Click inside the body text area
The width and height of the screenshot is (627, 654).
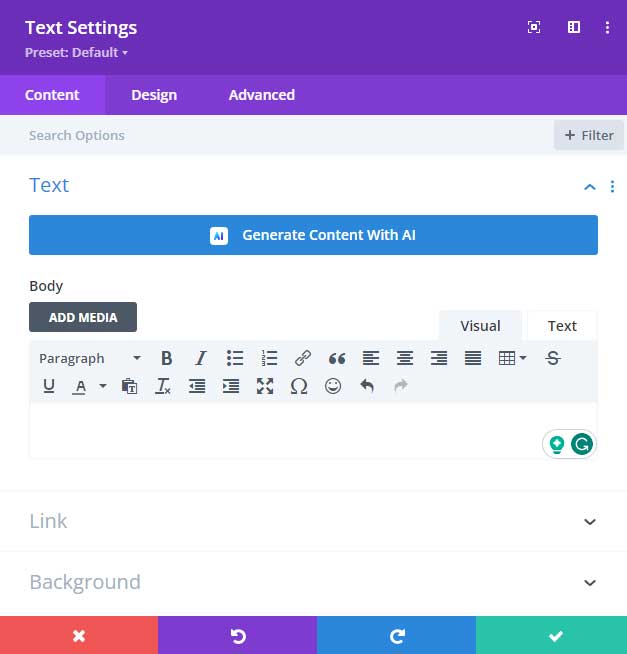(x=313, y=430)
